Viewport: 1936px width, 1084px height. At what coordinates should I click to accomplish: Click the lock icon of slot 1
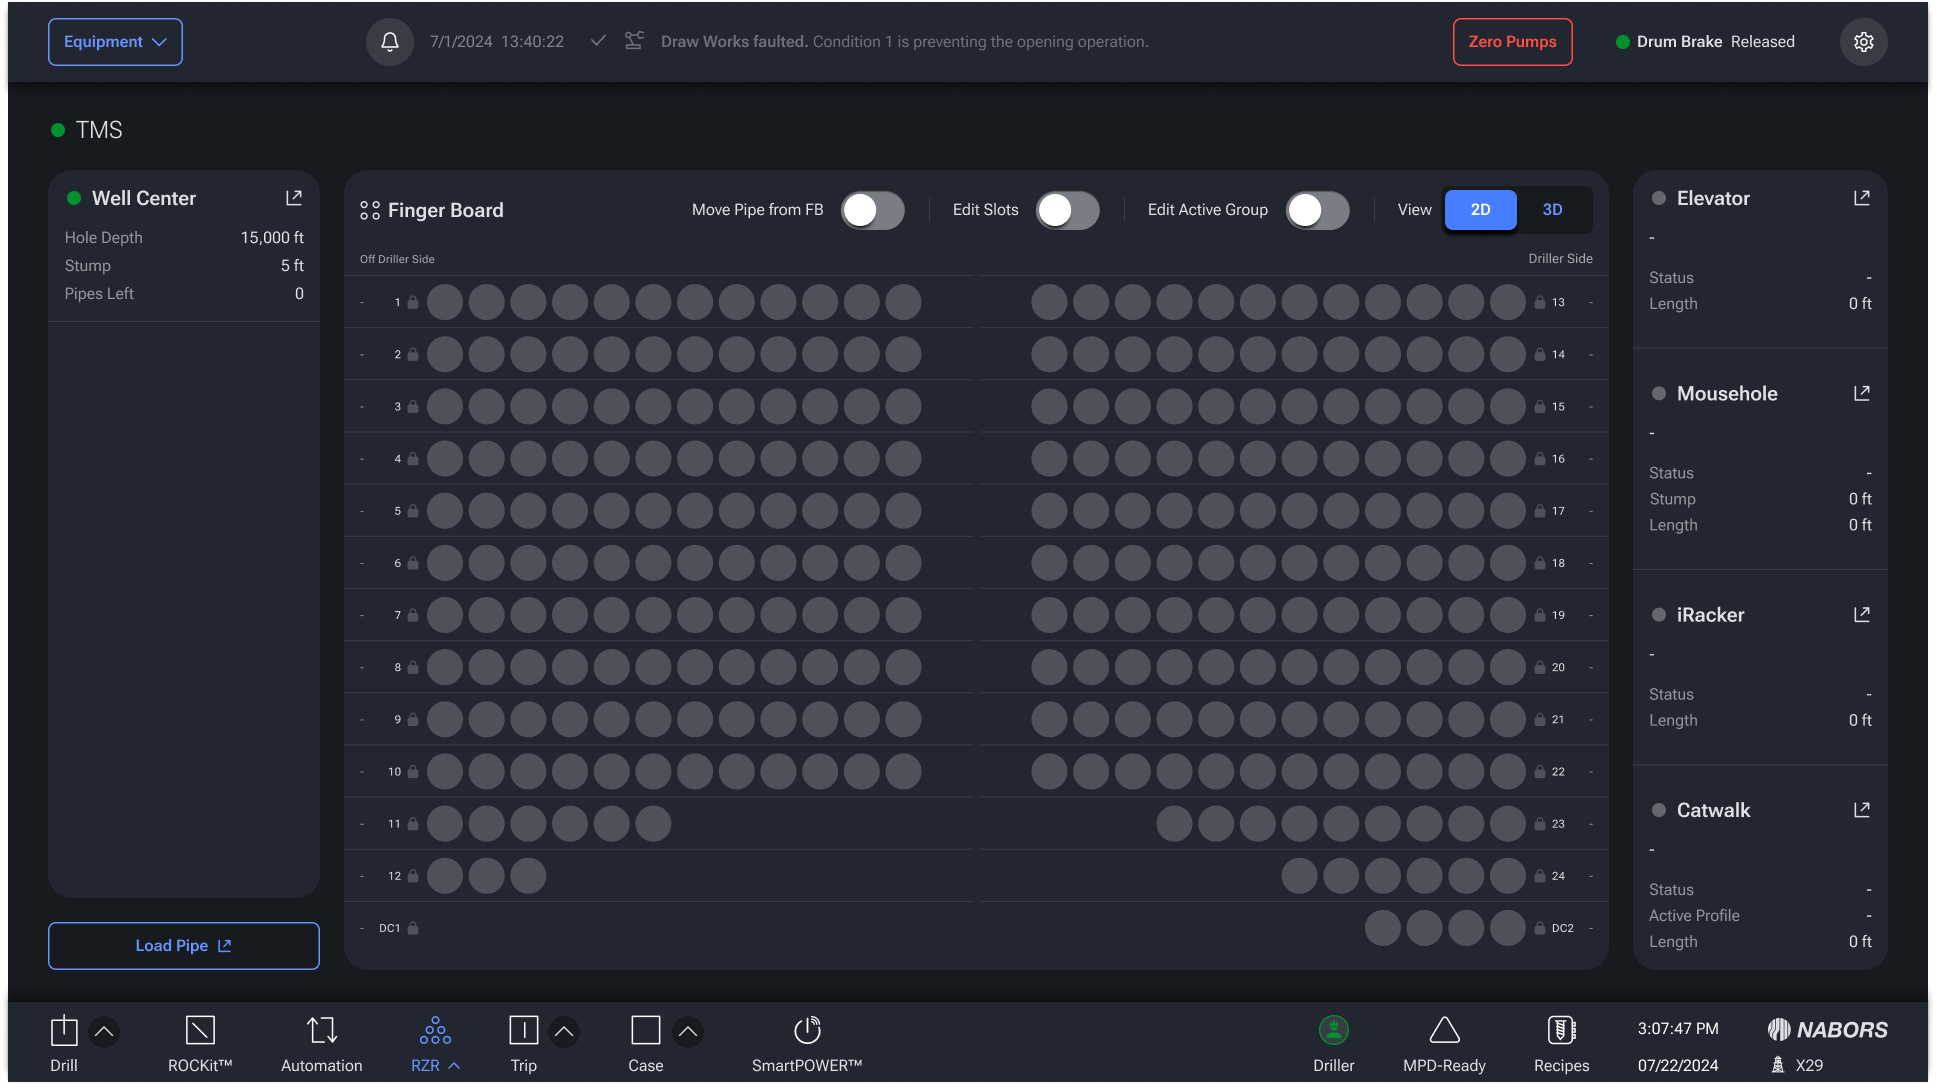[x=413, y=302]
